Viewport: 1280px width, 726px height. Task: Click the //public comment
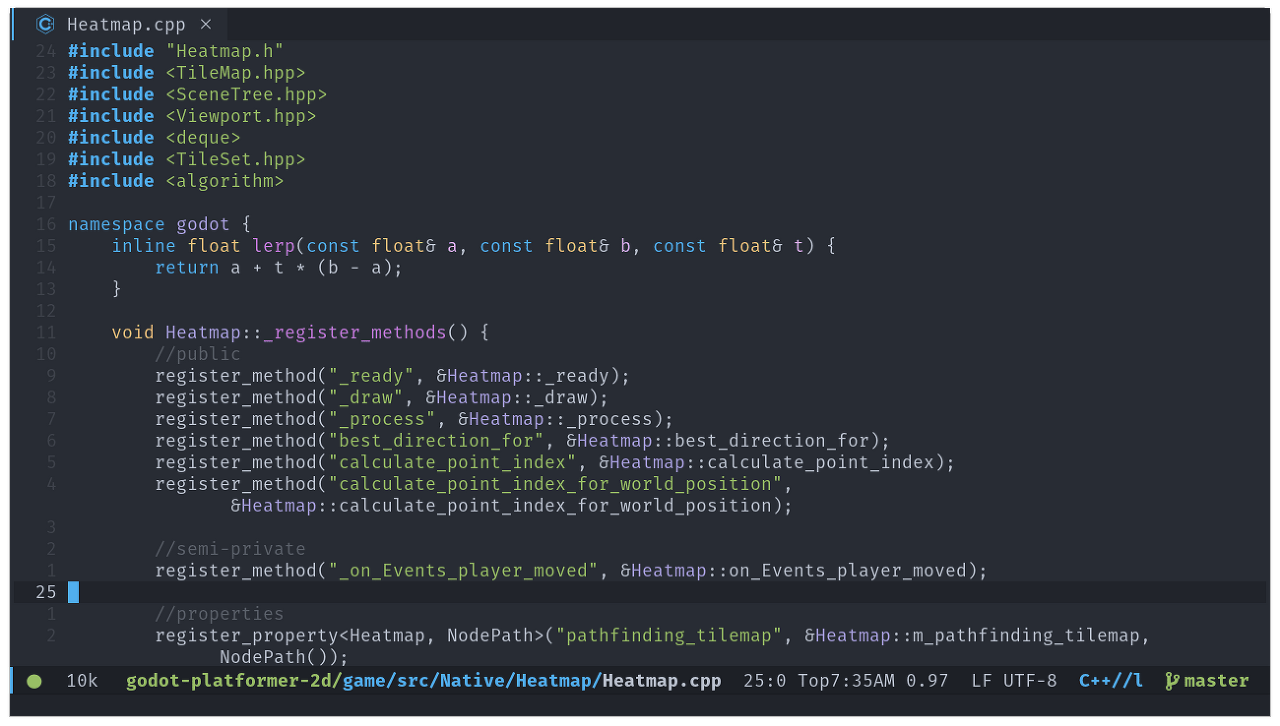point(198,354)
